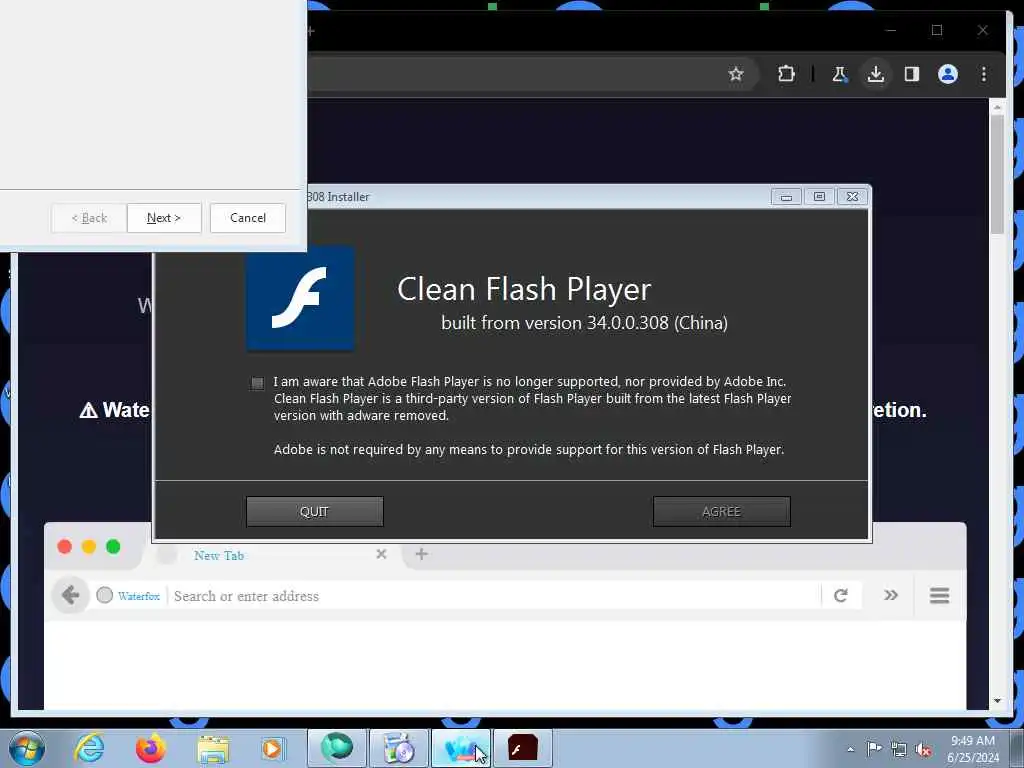
Task: Close the New Tab tab in Waterfox mockup
Action: click(381, 554)
